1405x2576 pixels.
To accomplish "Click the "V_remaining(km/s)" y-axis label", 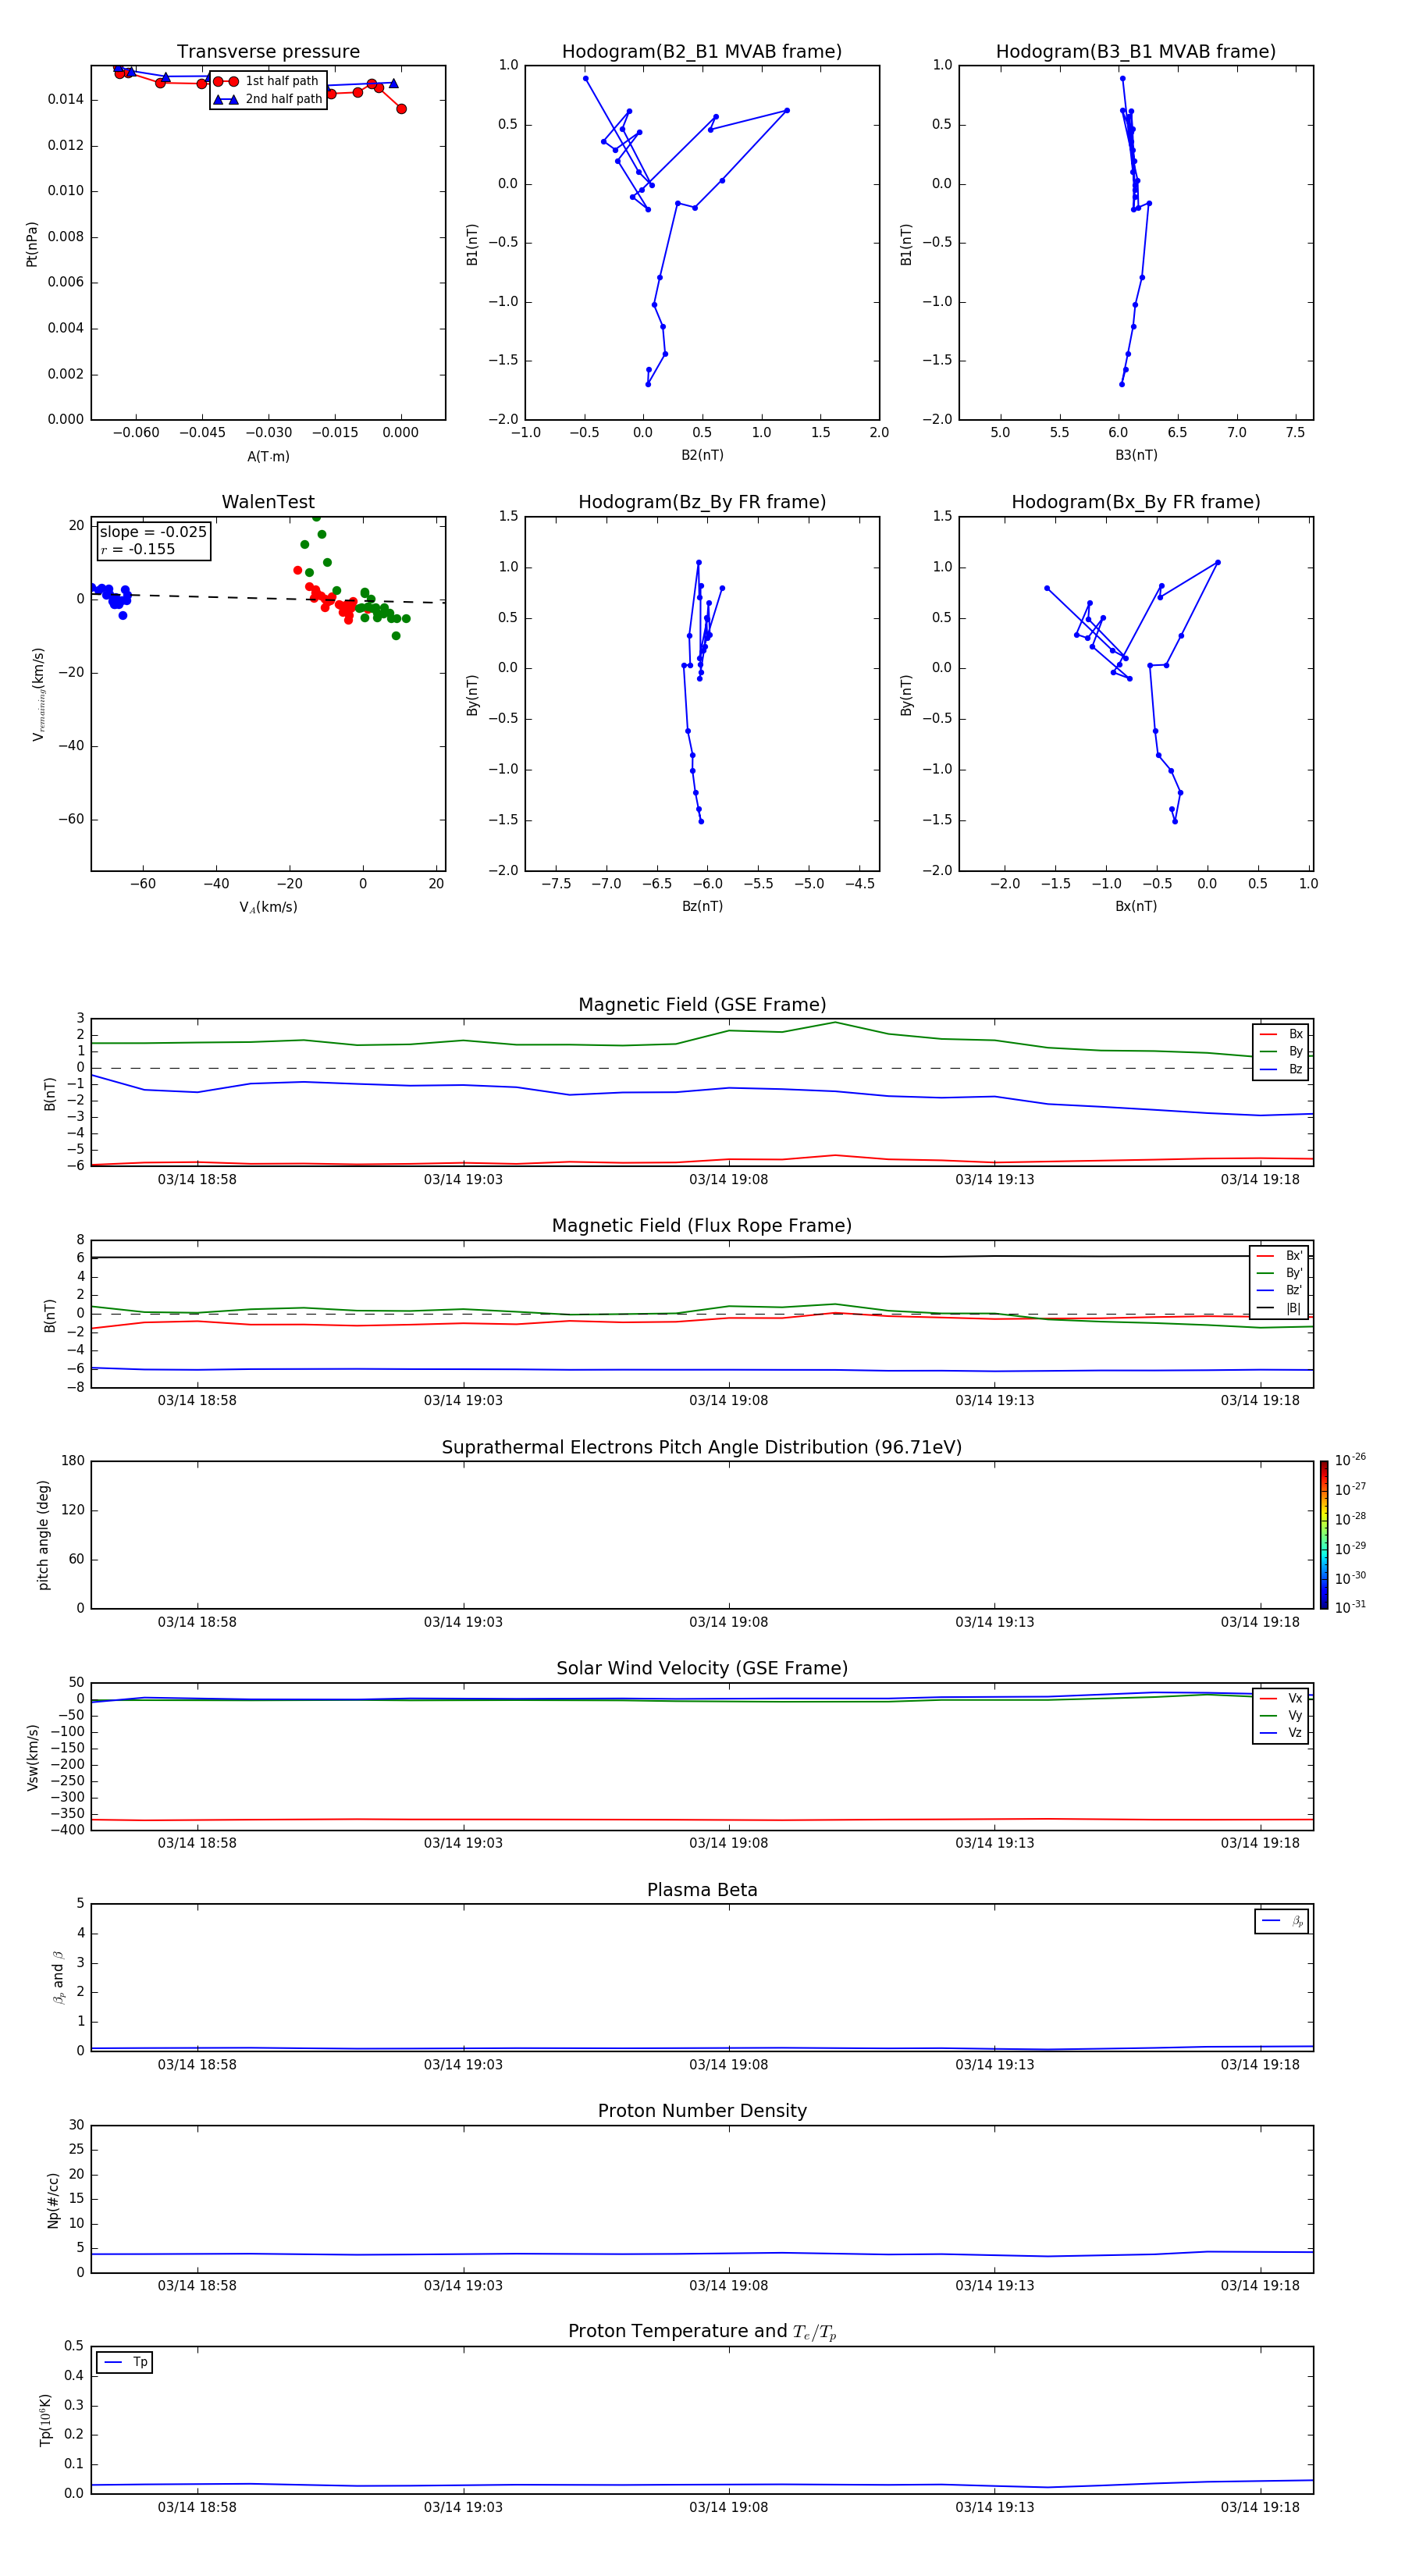I will coord(39,694).
